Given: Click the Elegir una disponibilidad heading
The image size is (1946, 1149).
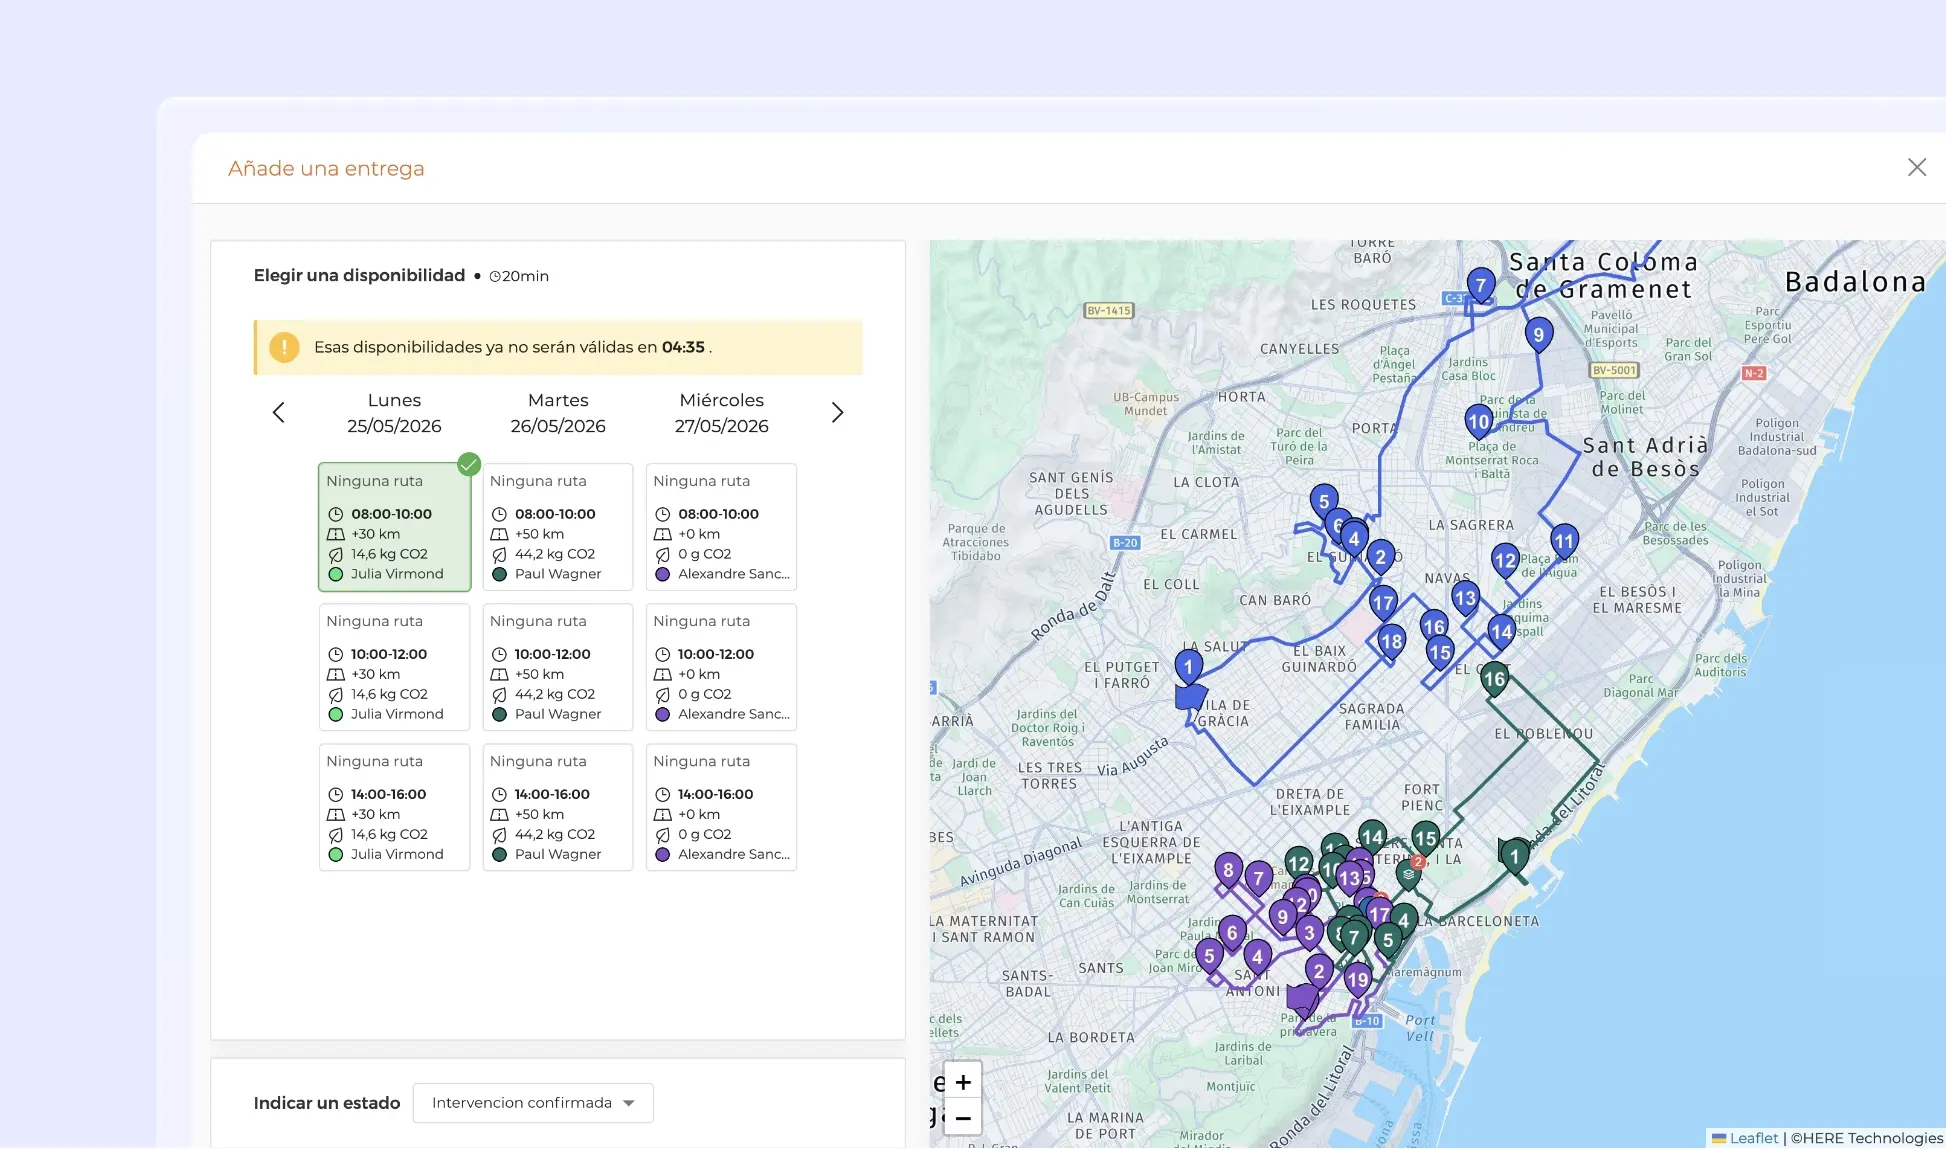Looking at the screenshot, I should click(359, 275).
